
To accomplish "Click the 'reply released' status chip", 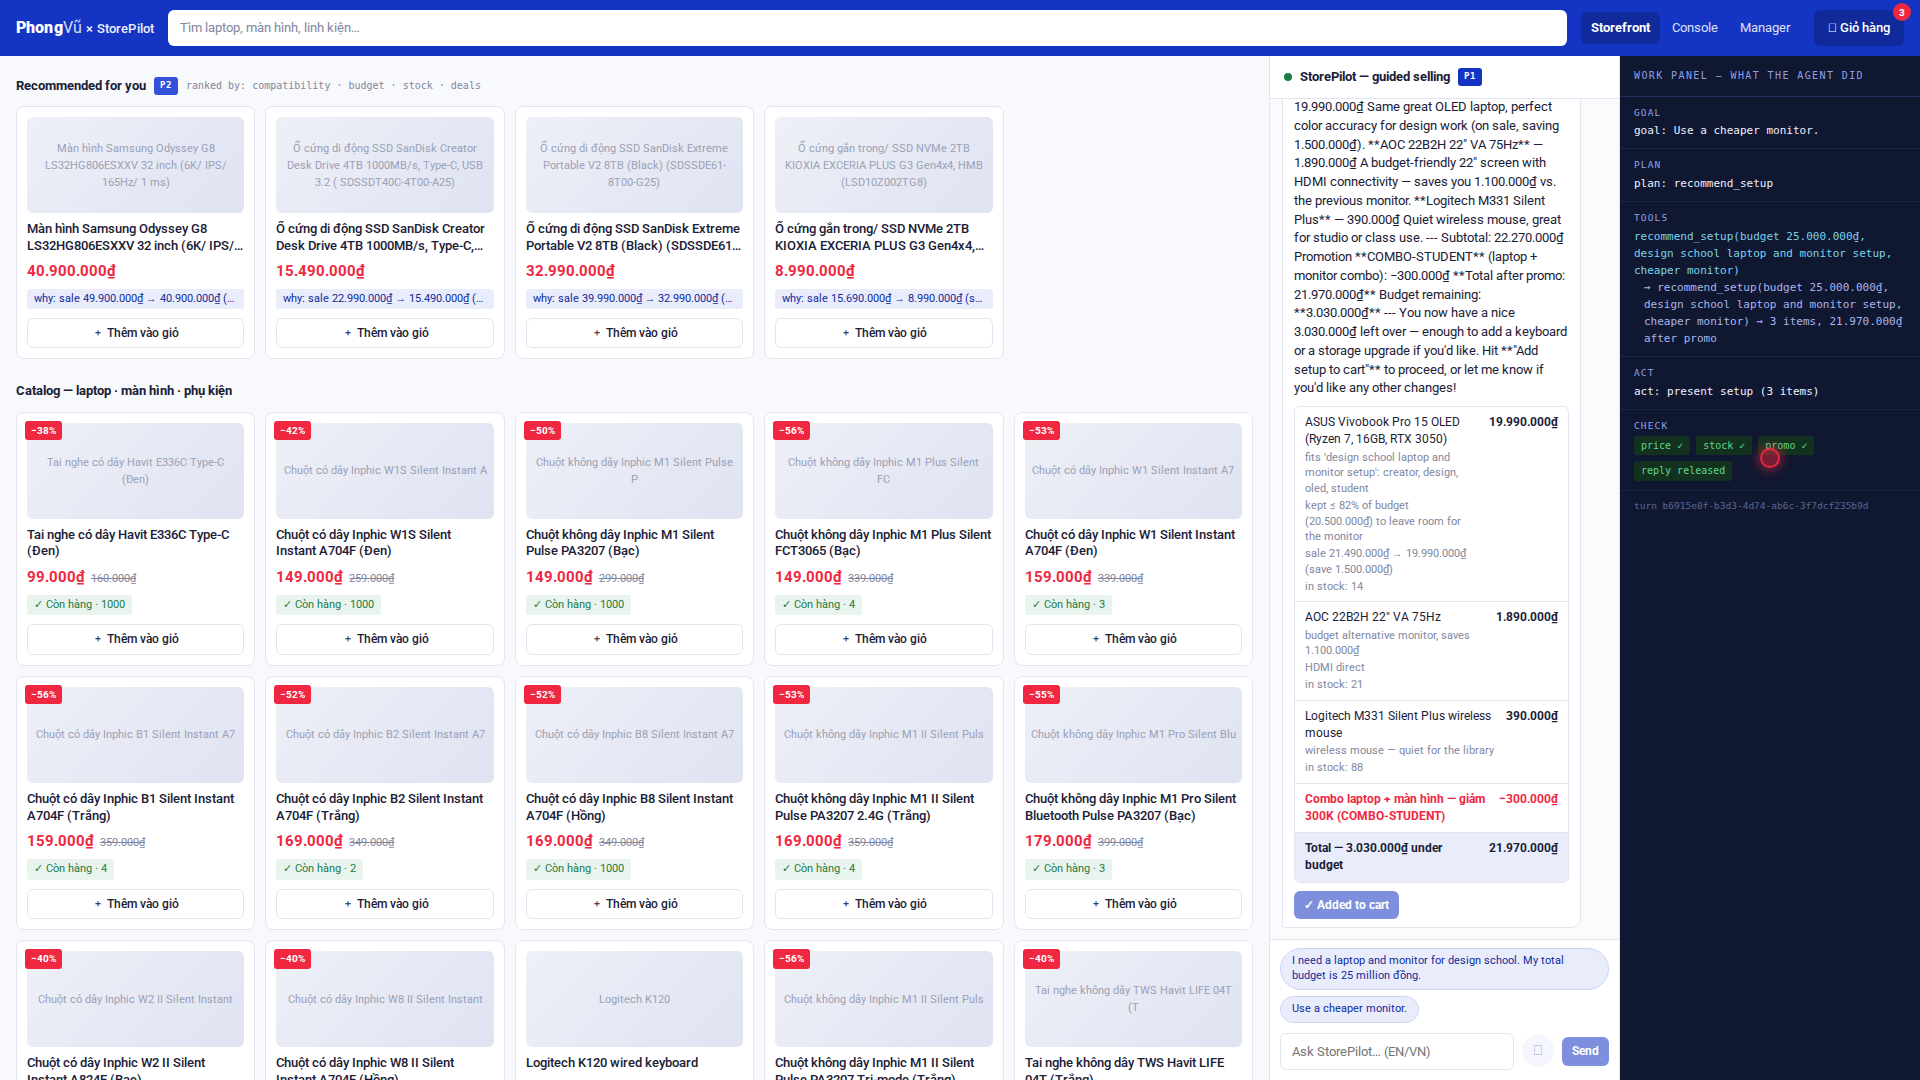I will [x=1683, y=471].
